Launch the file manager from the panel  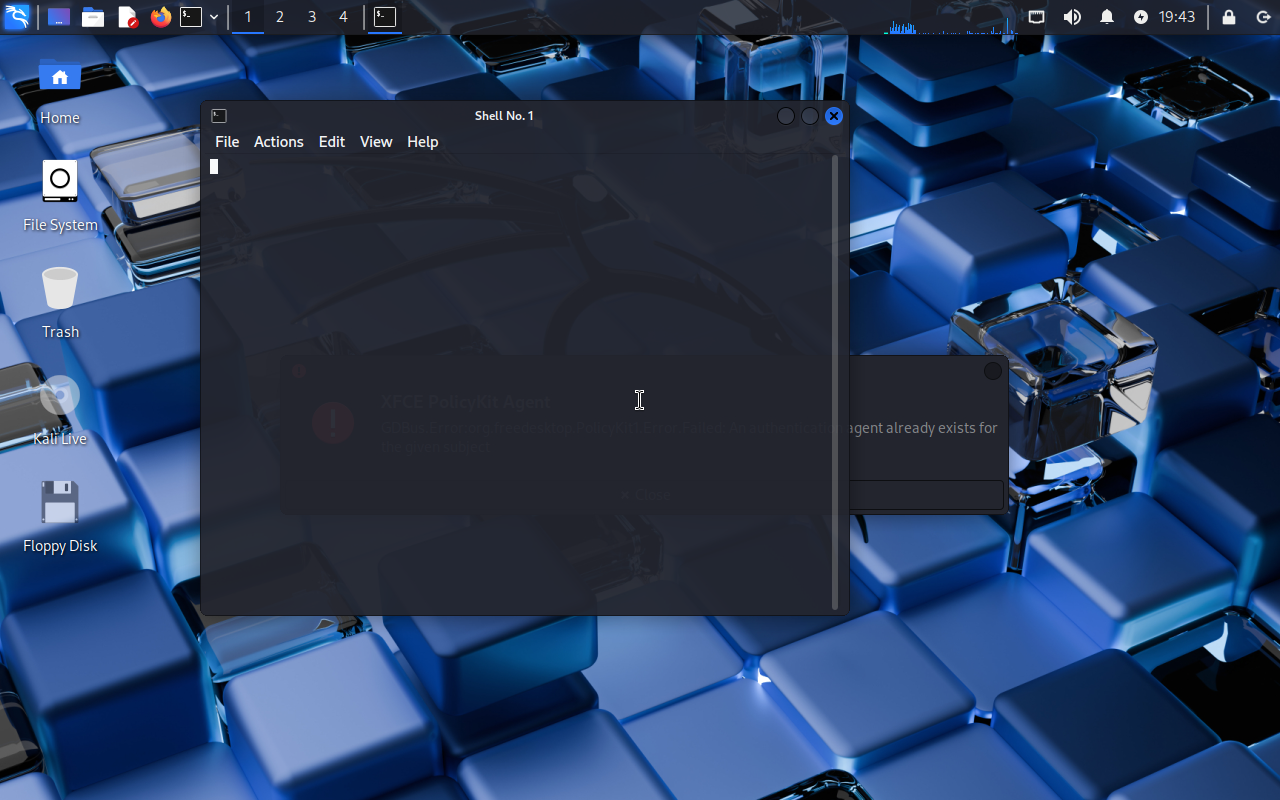coord(93,17)
